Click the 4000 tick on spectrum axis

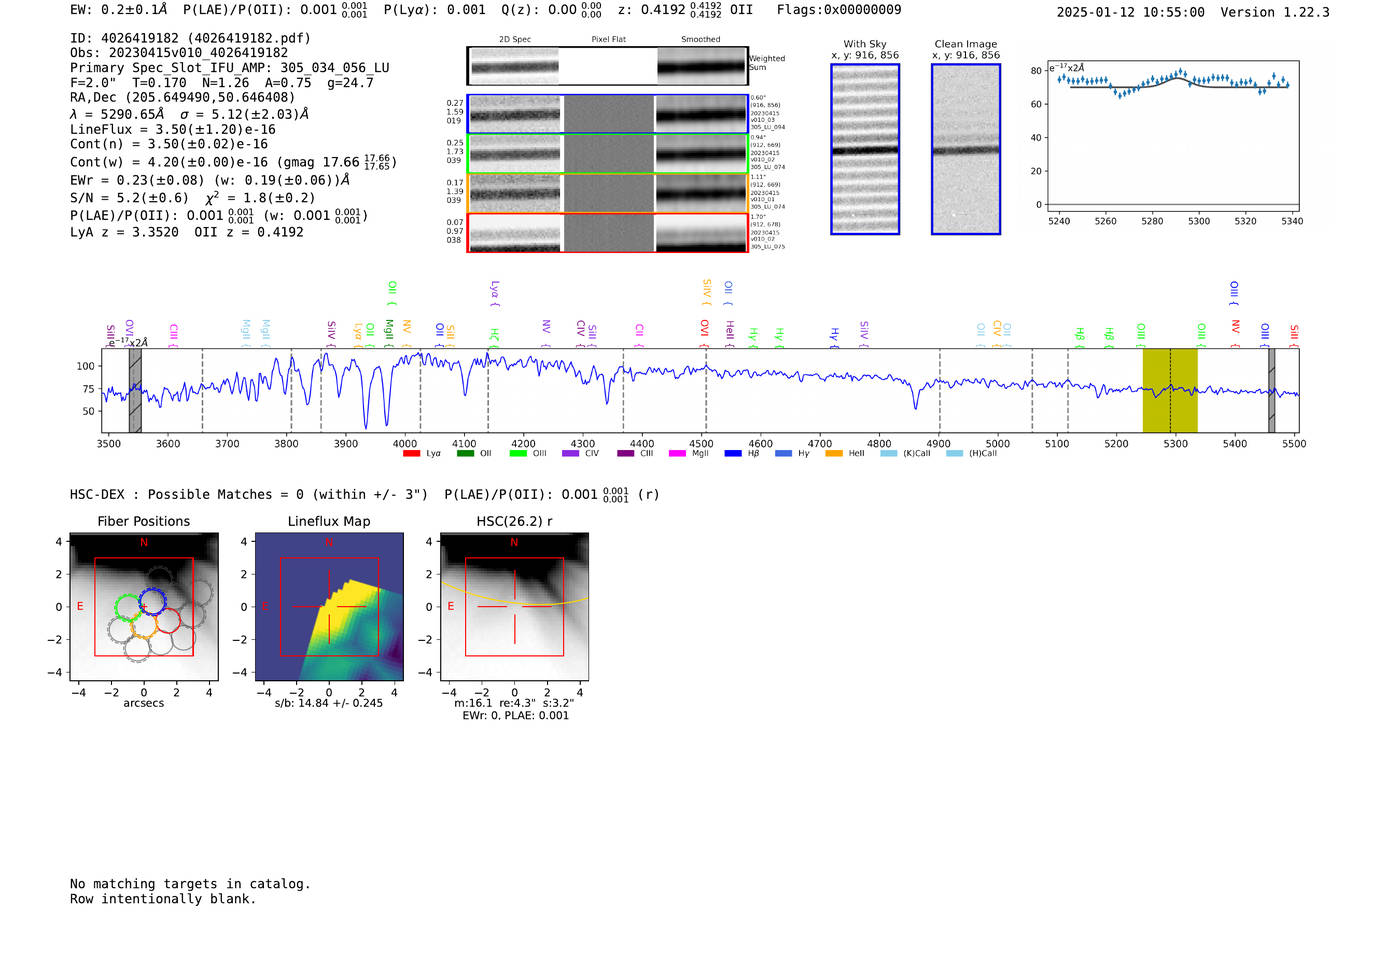pos(405,443)
